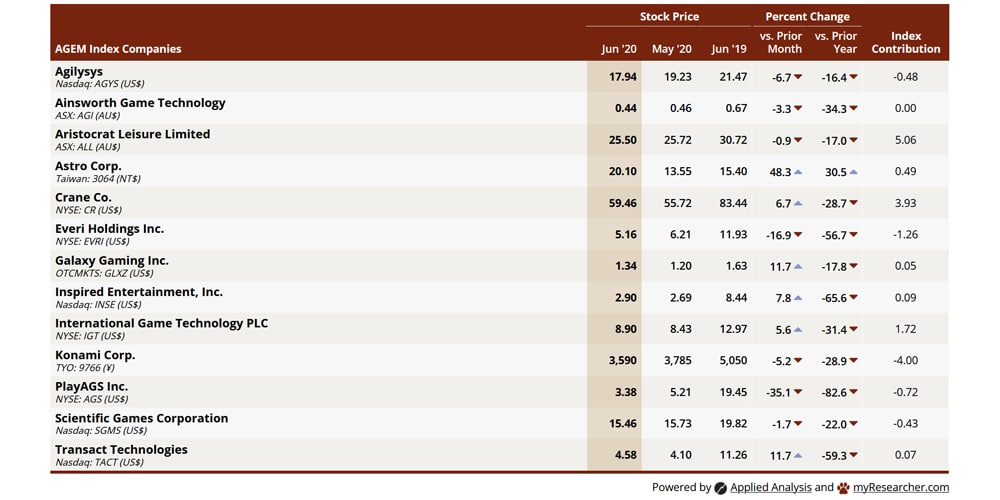Click the down arrow beside Agilysys -16.4
The height and width of the screenshot is (500, 1000).
pyautogui.click(x=853, y=77)
